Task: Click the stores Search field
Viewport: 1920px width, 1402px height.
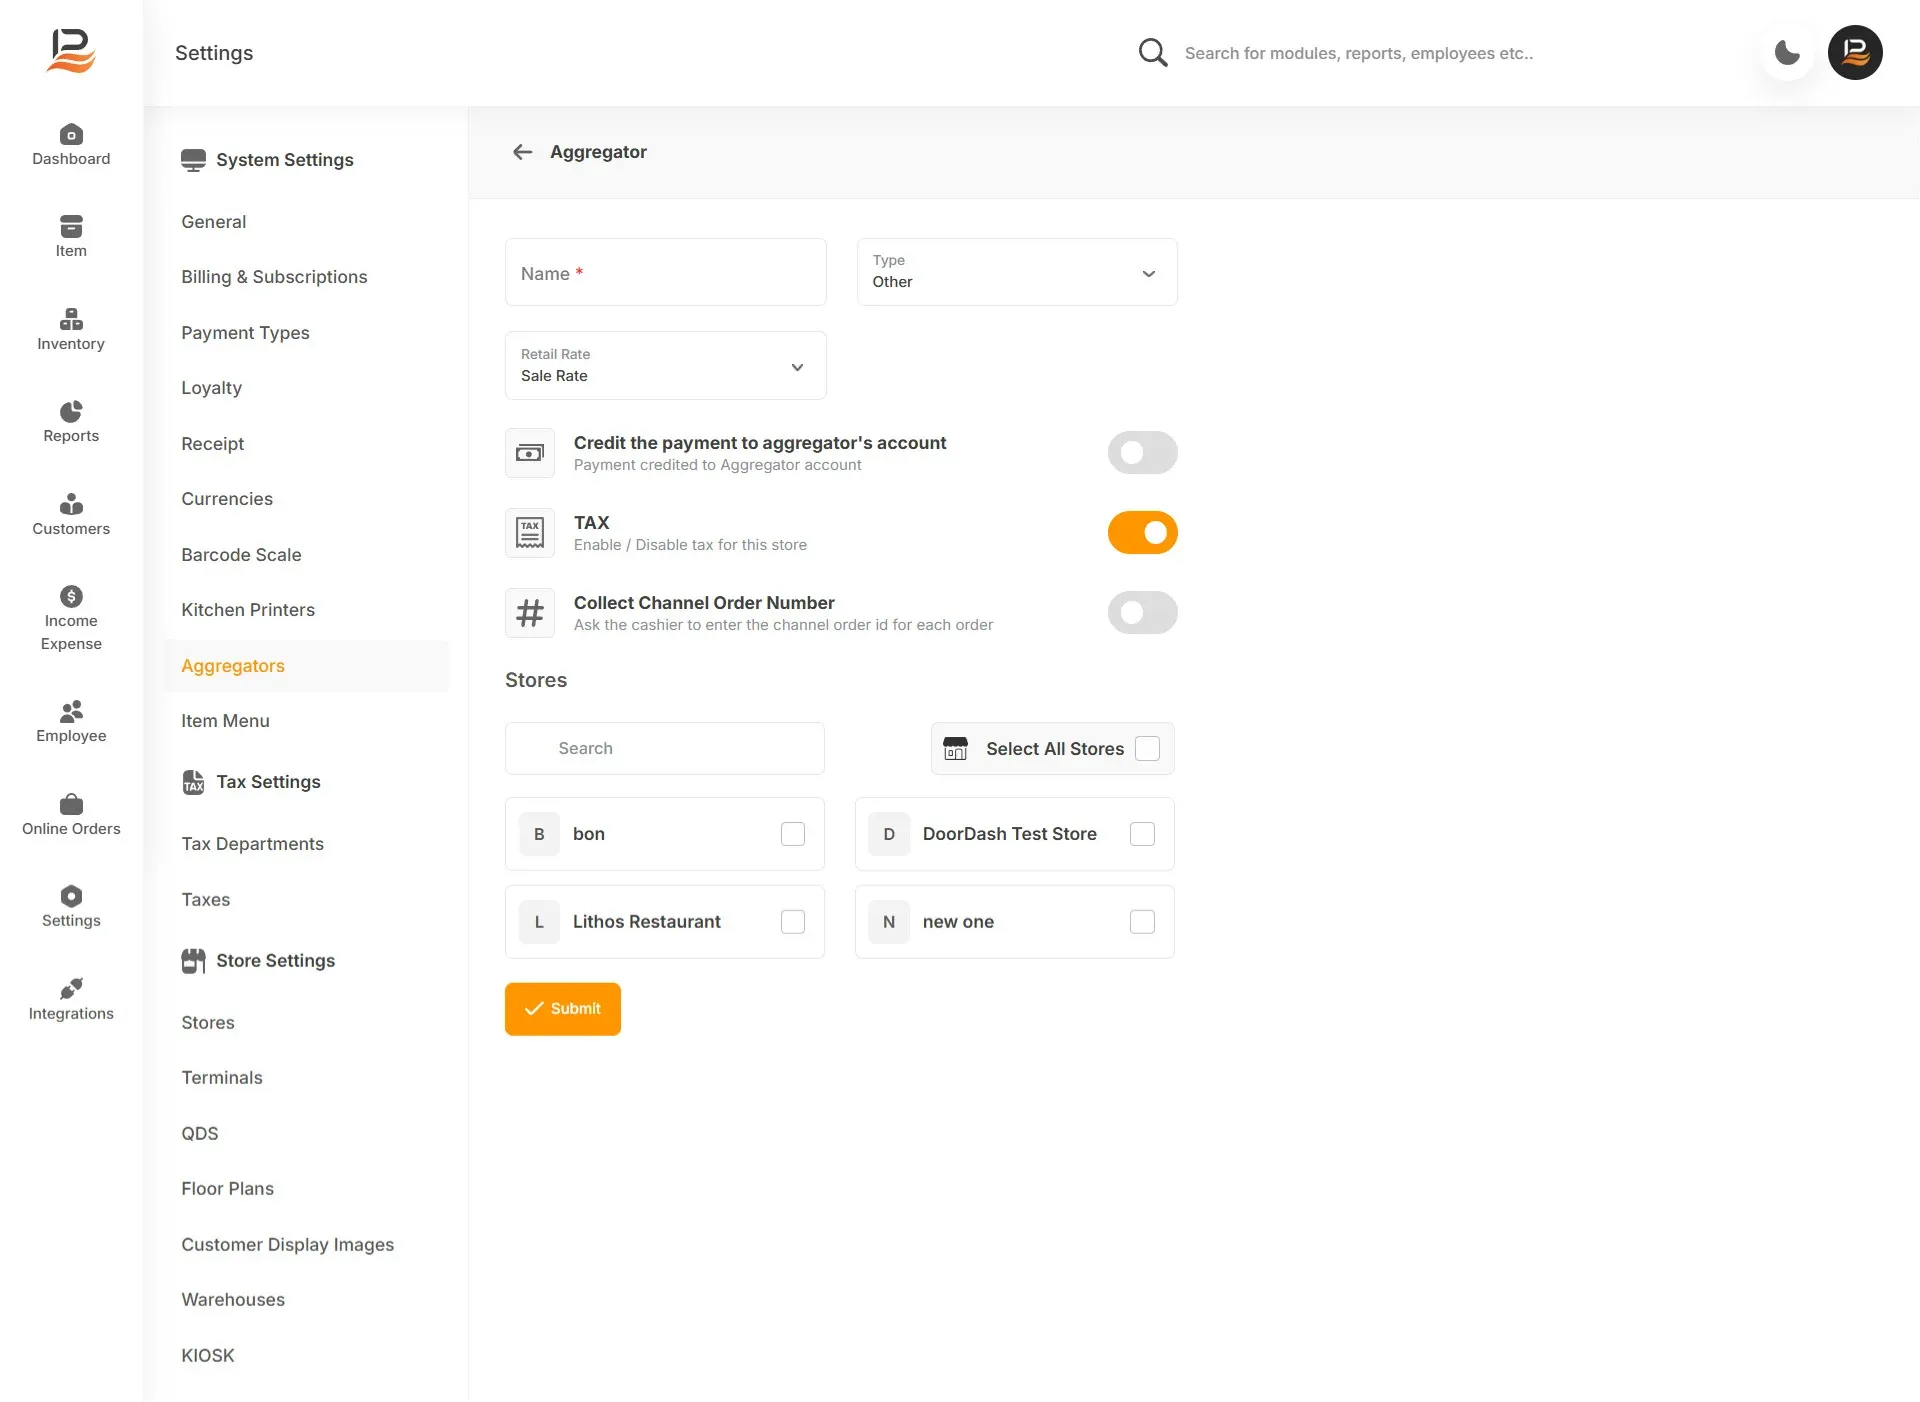Action: pyautogui.click(x=665, y=749)
